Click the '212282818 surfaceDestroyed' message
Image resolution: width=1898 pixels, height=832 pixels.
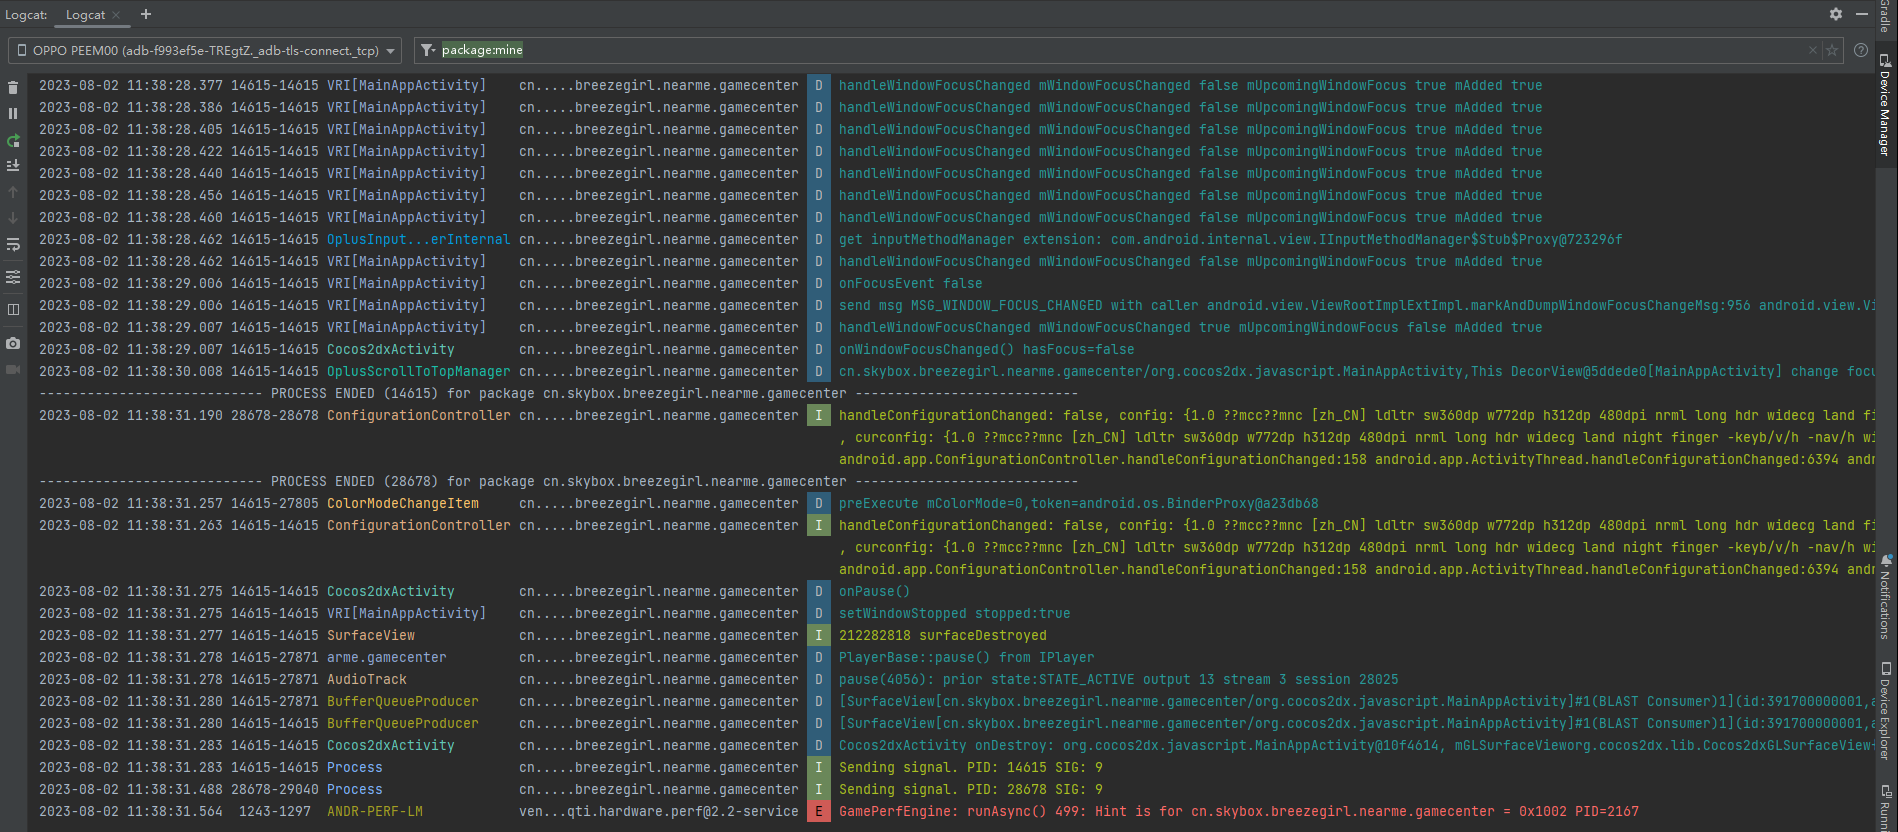[942, 635]
